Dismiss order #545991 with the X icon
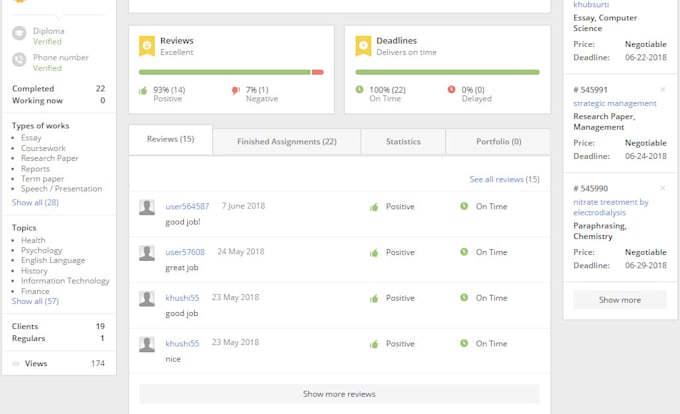The height and width of the screenshot is (414, 680). click(x=662, y=89)
